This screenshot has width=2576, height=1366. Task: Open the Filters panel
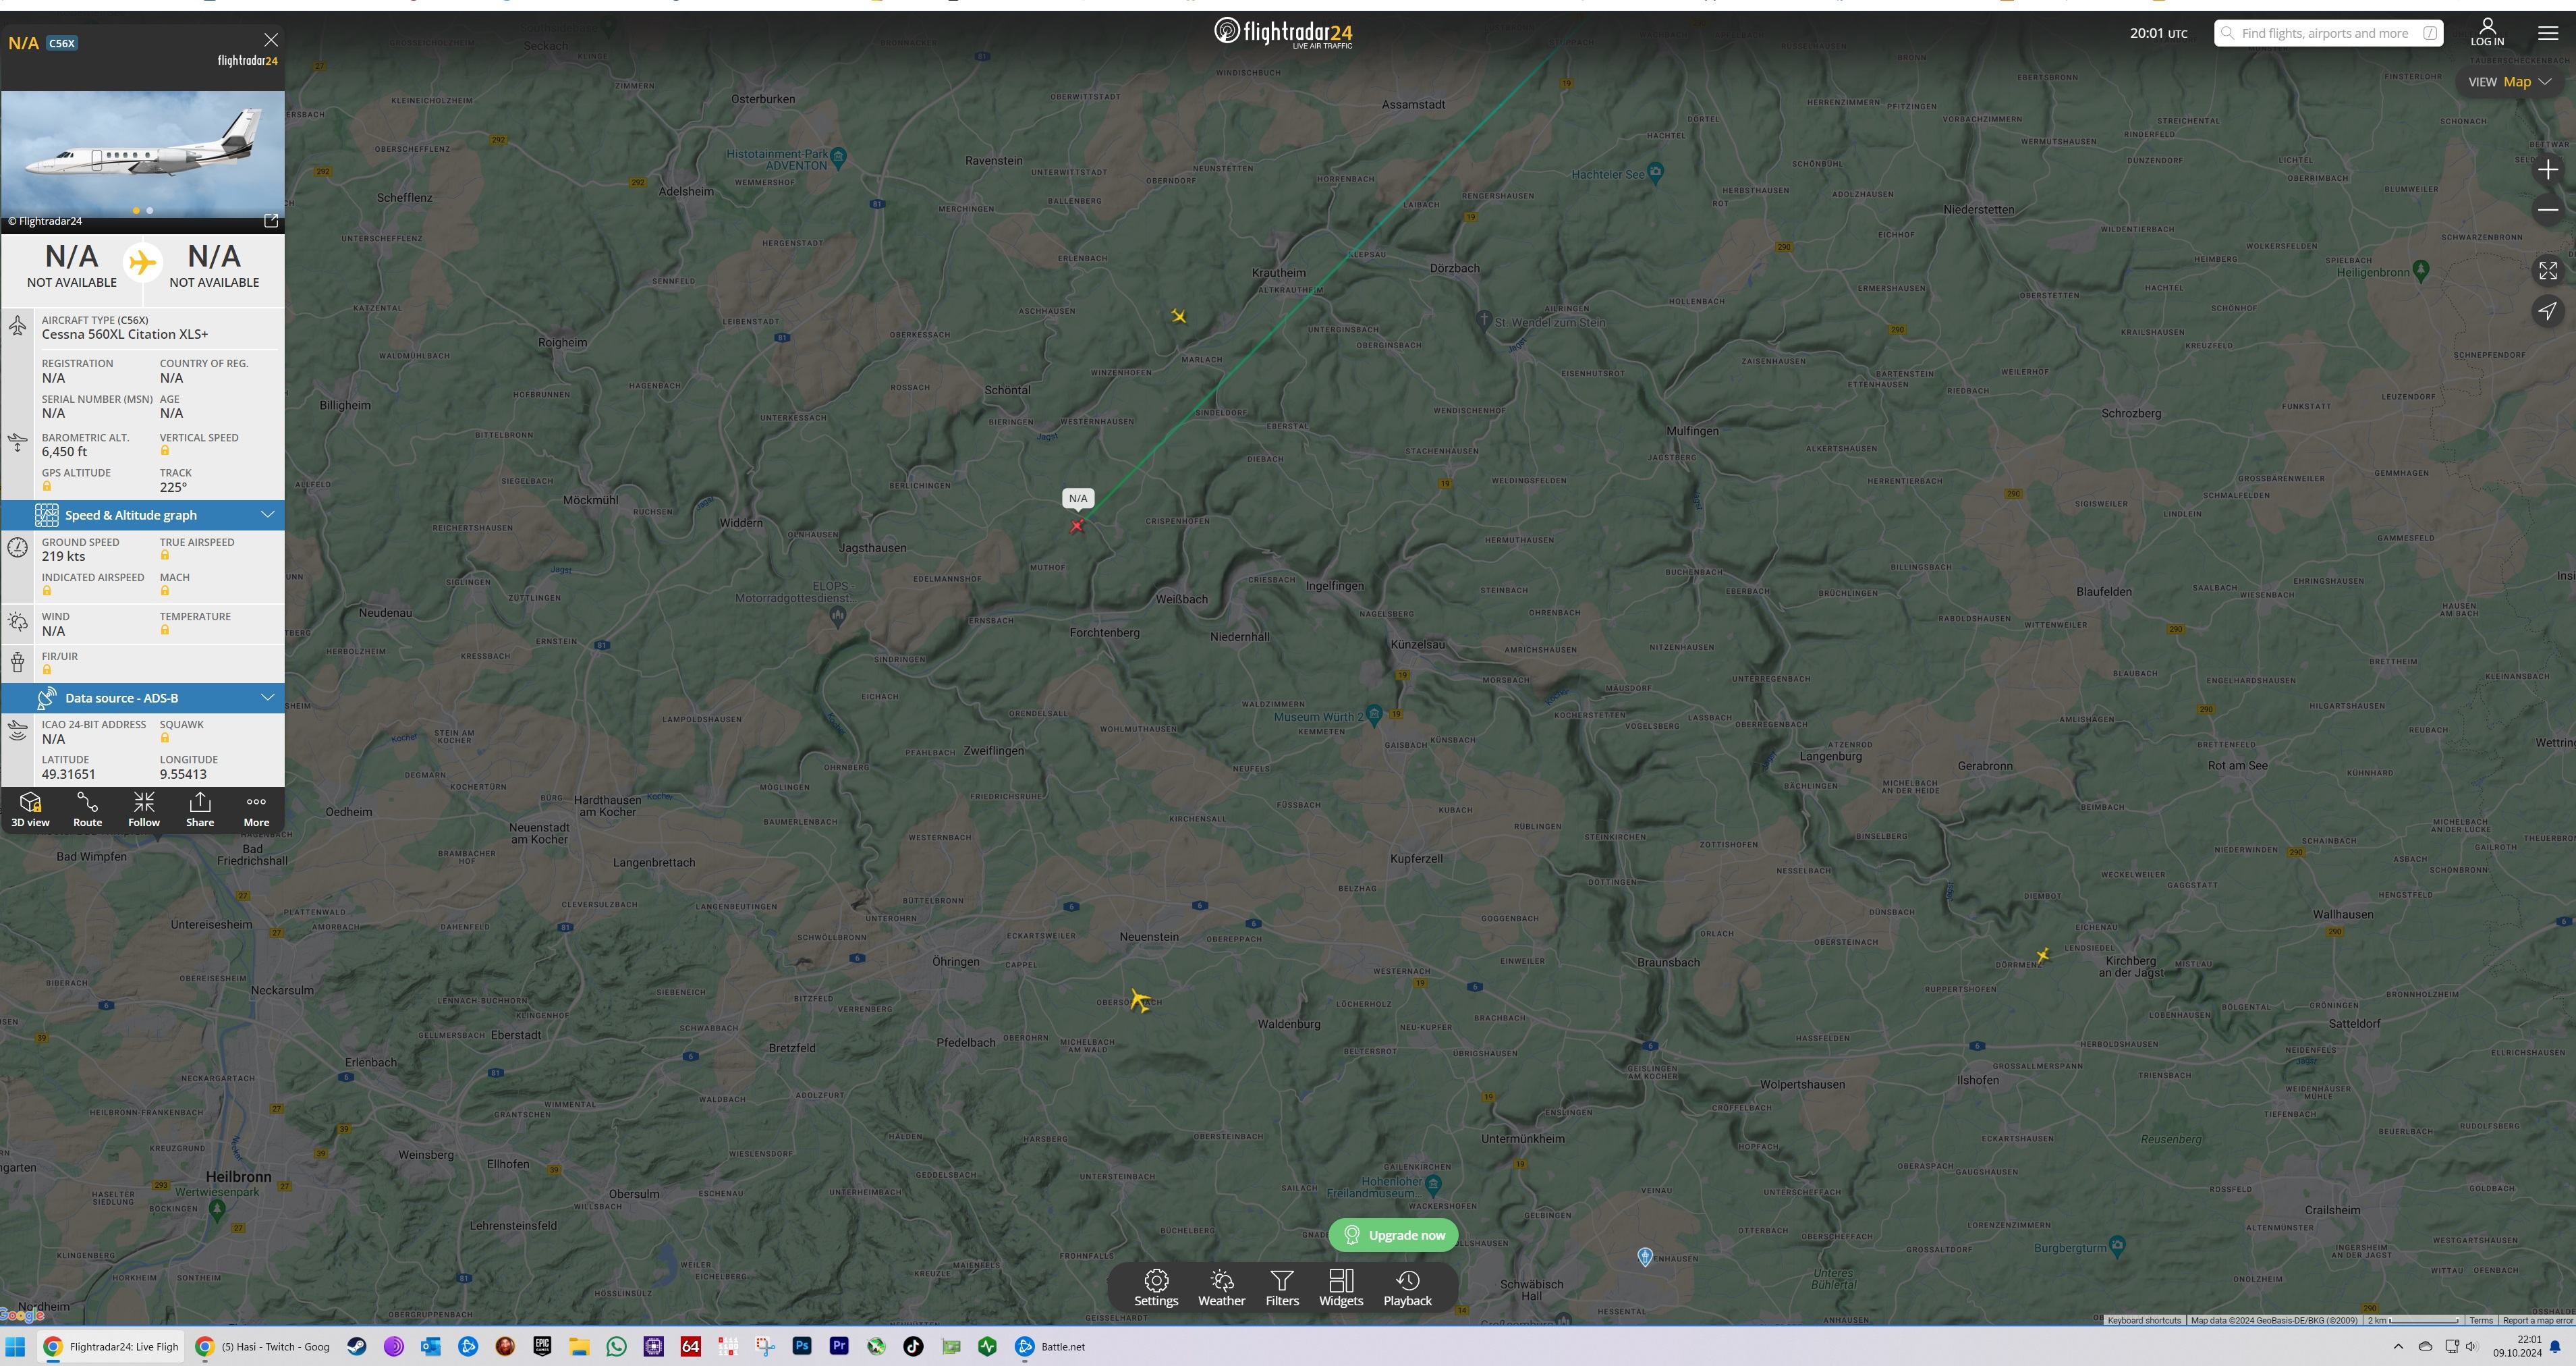[1282, 1288]
